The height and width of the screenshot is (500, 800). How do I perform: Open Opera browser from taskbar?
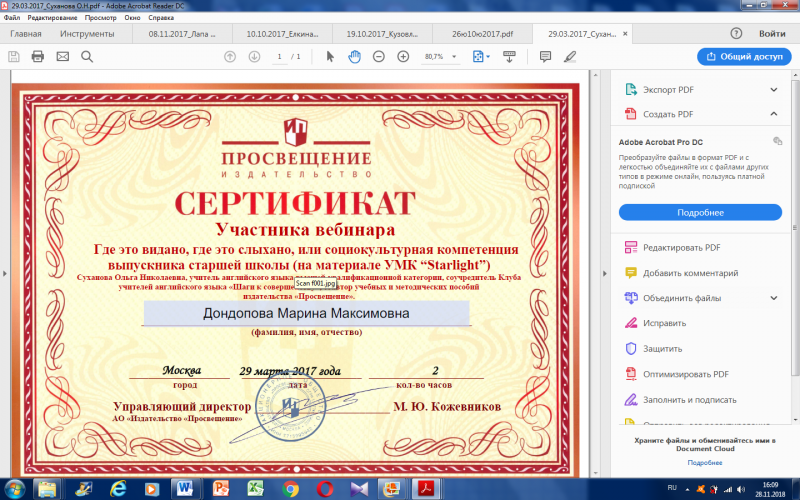324,489
